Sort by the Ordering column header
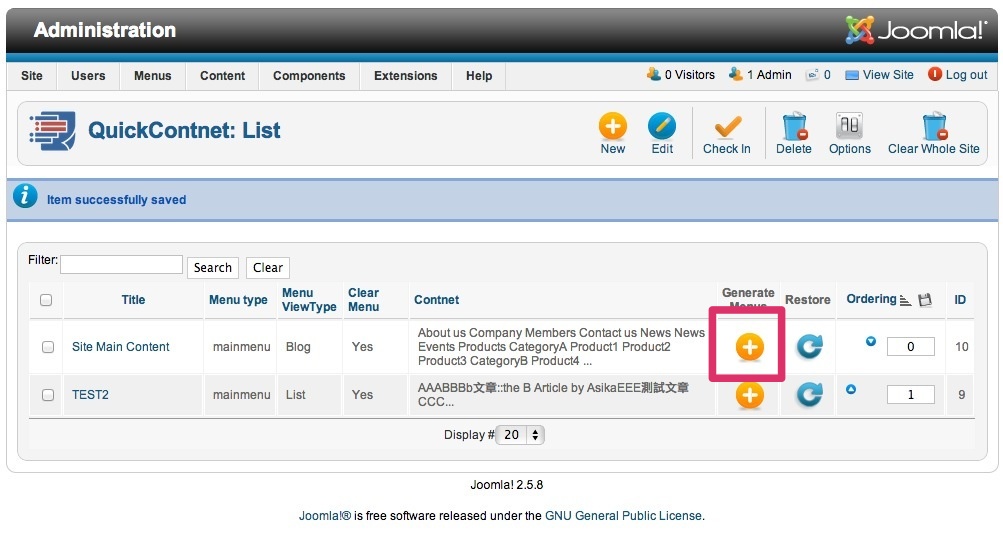1003x546 pixels. pyautogui.click(x=871, y=299)
